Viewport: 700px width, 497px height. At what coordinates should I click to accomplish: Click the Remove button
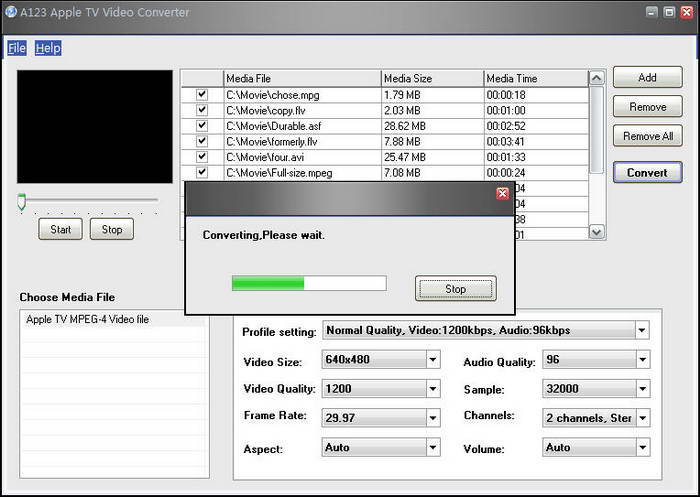point(647,107)
